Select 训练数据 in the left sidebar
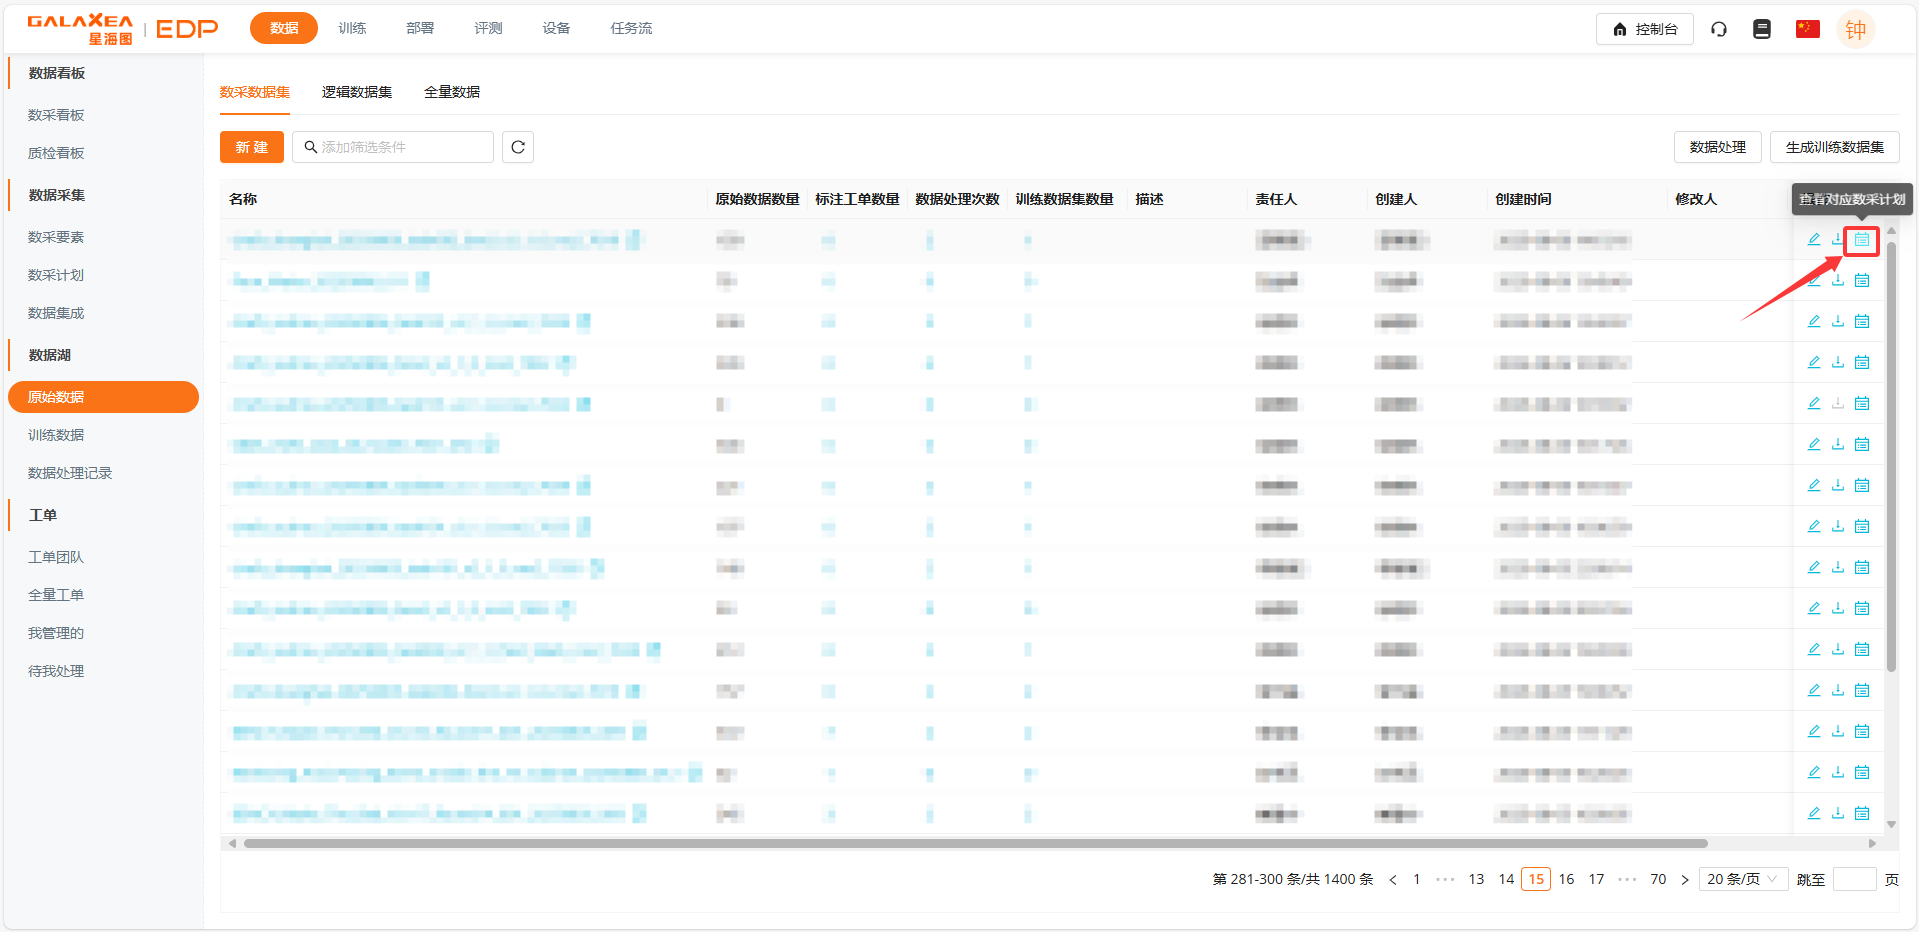The width and height of the screenshot is (1919, 932). (56, 435)
